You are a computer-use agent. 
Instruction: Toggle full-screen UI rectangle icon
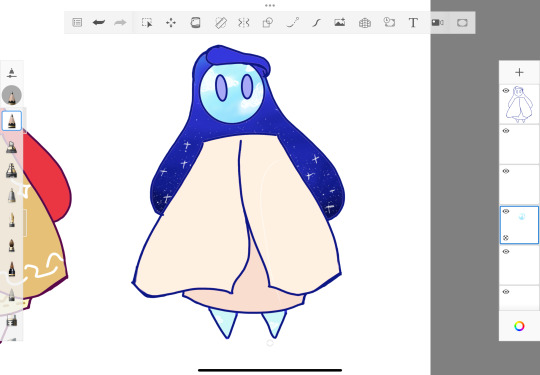[462, 23]
